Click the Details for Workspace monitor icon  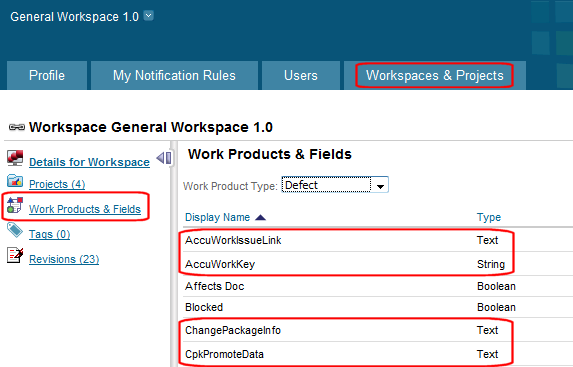click(x=15, y=158)
